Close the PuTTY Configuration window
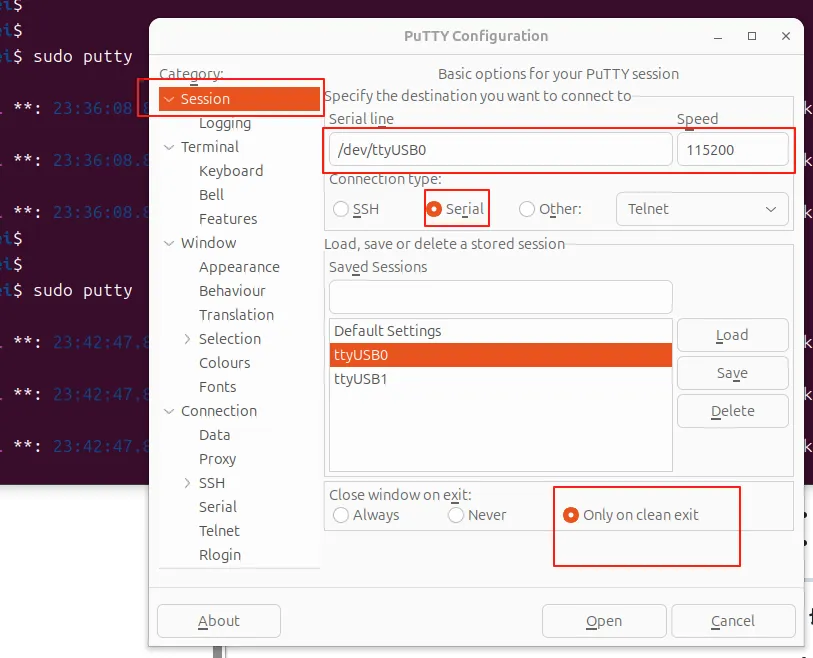This screenshot has height=658, width=813. click(786, 36)
